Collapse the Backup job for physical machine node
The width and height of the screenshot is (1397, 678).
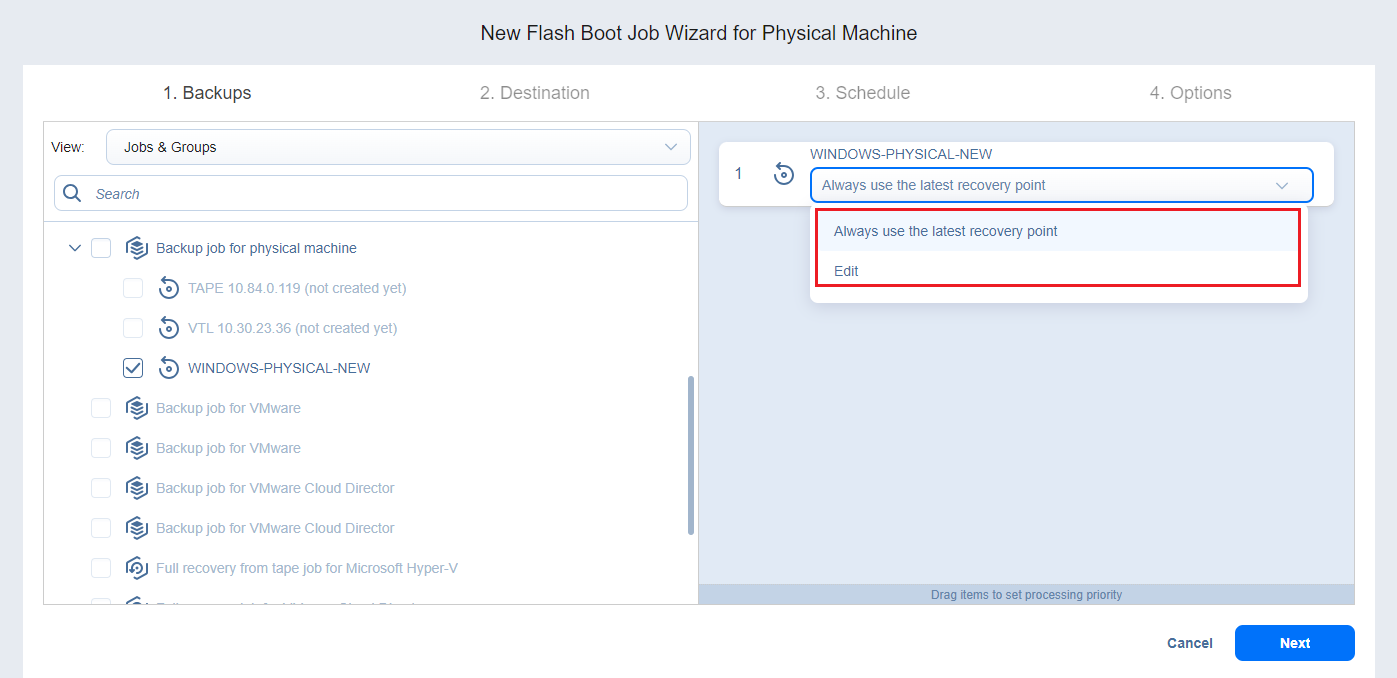[x=74, y=248]
